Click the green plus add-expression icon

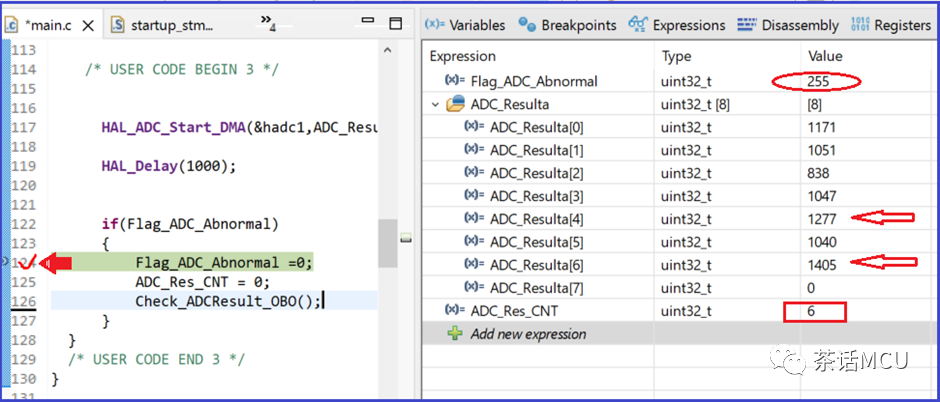click(455, 334)
